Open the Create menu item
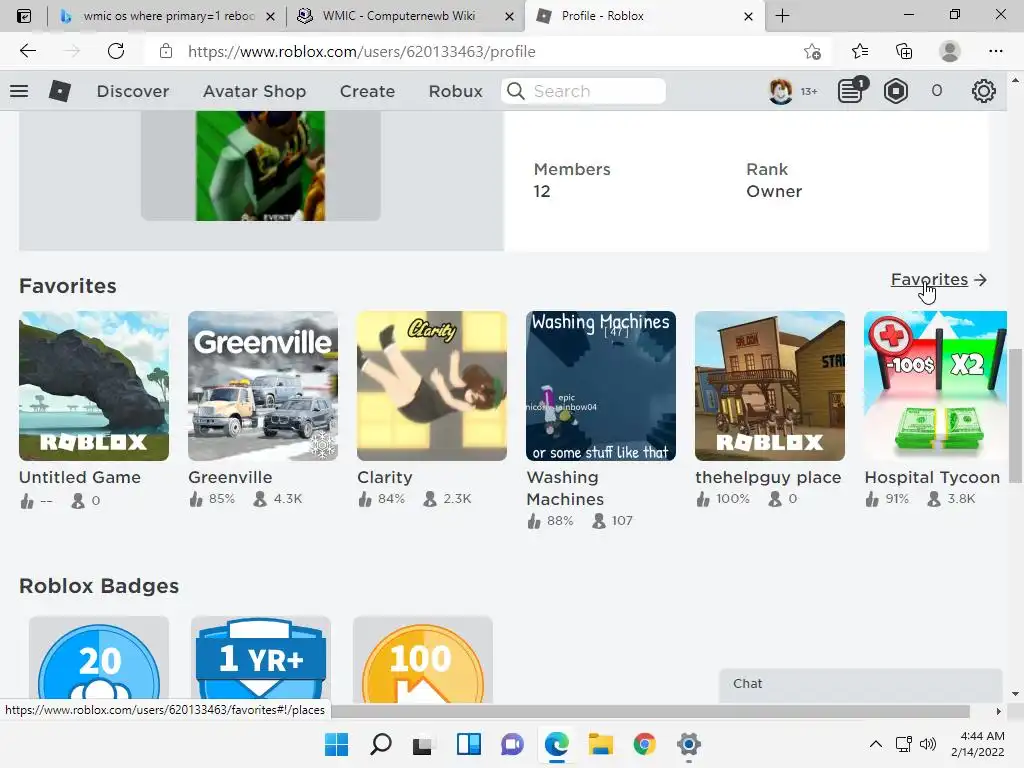Screen dimensions: 1024x768 (x=367, y=91)
